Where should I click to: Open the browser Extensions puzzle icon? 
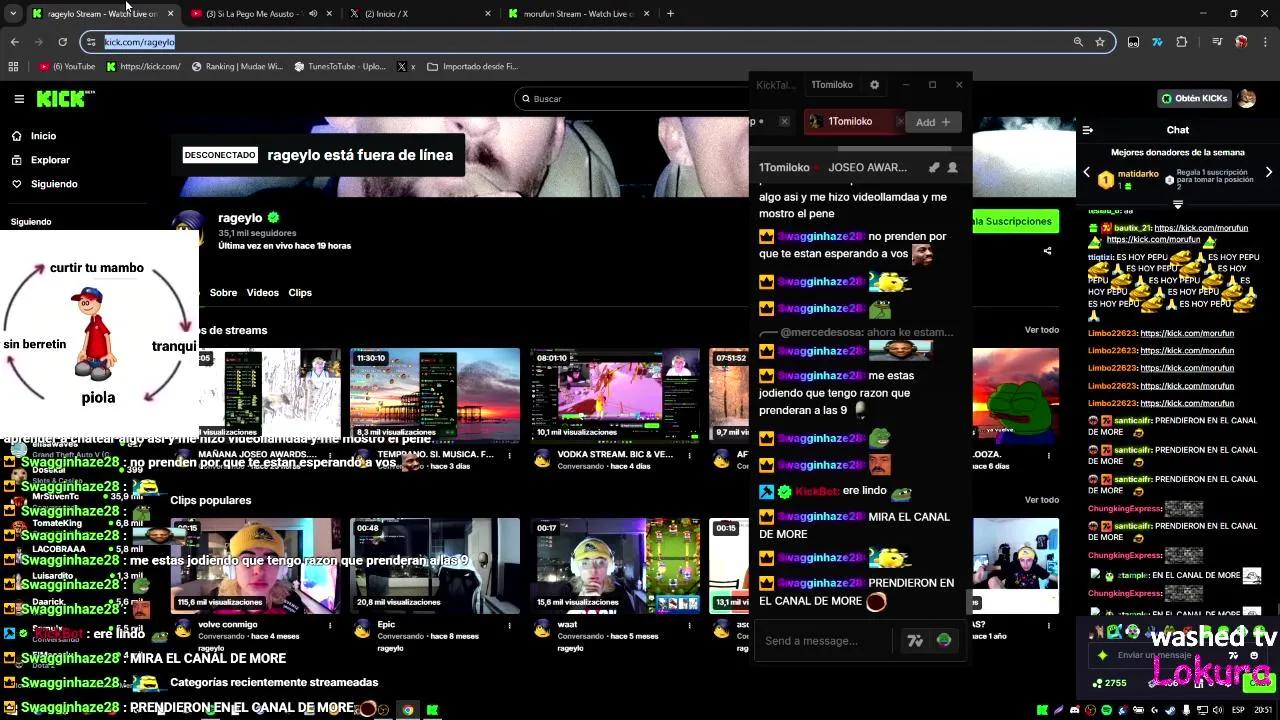1182,42
